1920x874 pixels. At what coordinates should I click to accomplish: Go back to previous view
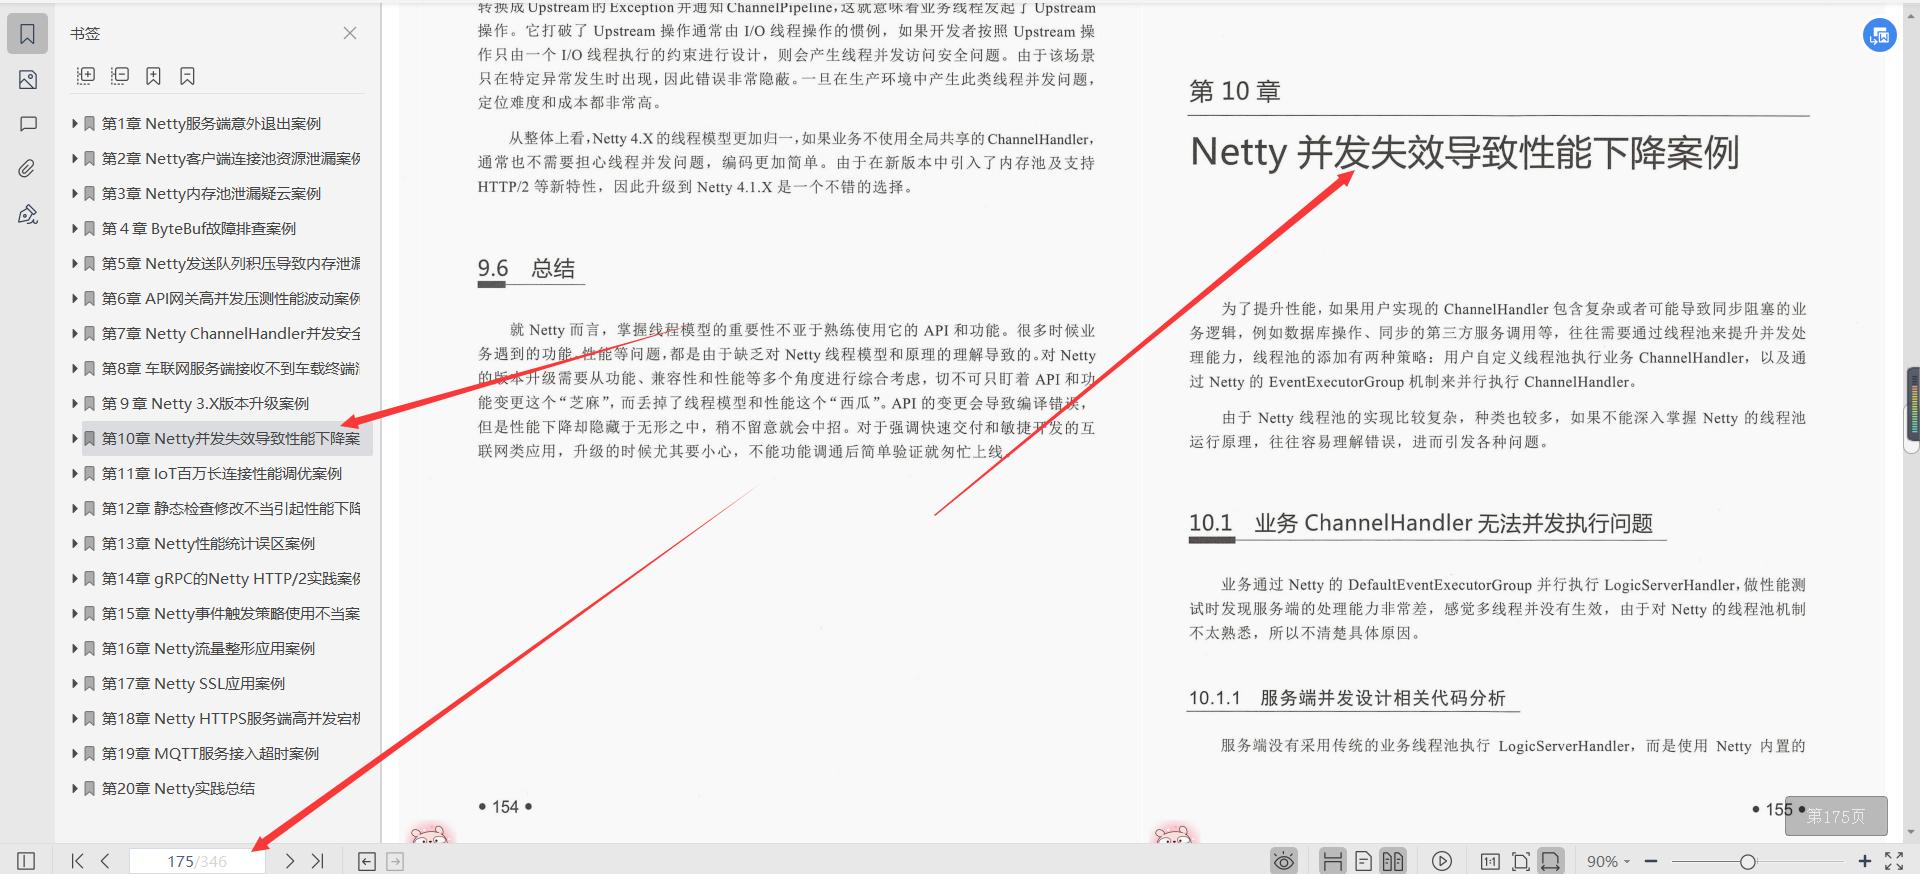367,861
